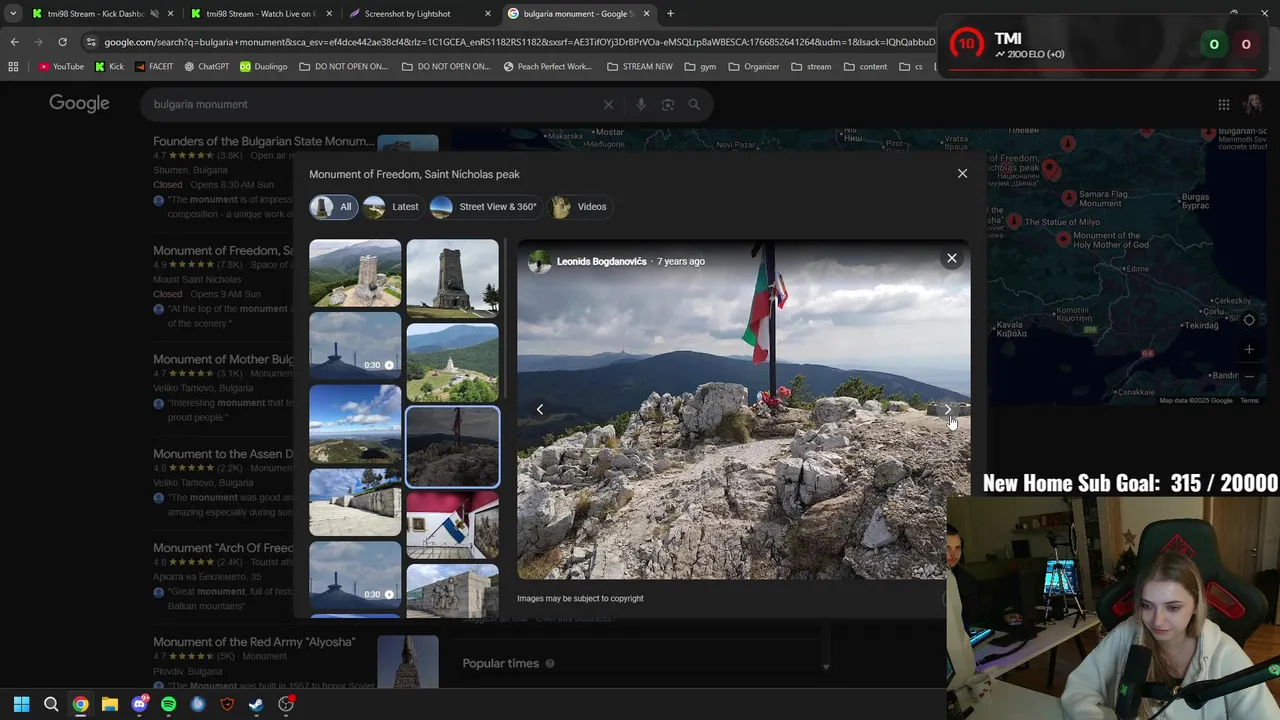Open Monument Arch Of Freedom result
Image resolution: width=1280 pixels, height=720 pixels.
click(223, 548)
